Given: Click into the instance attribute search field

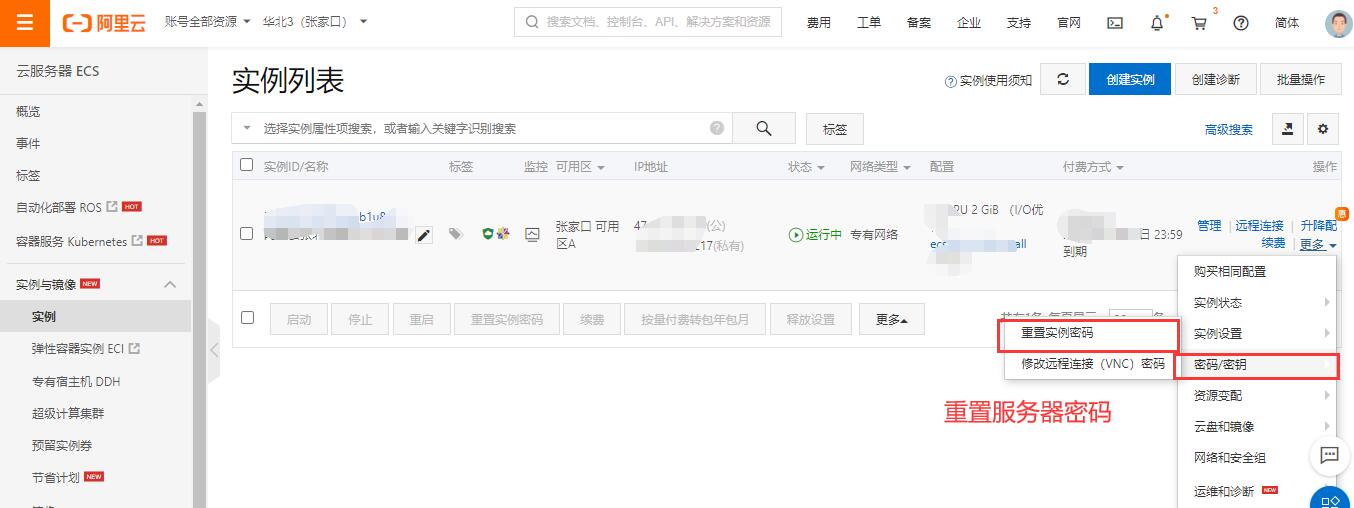Looking at the screenshot, I should [x=484, y=128].
